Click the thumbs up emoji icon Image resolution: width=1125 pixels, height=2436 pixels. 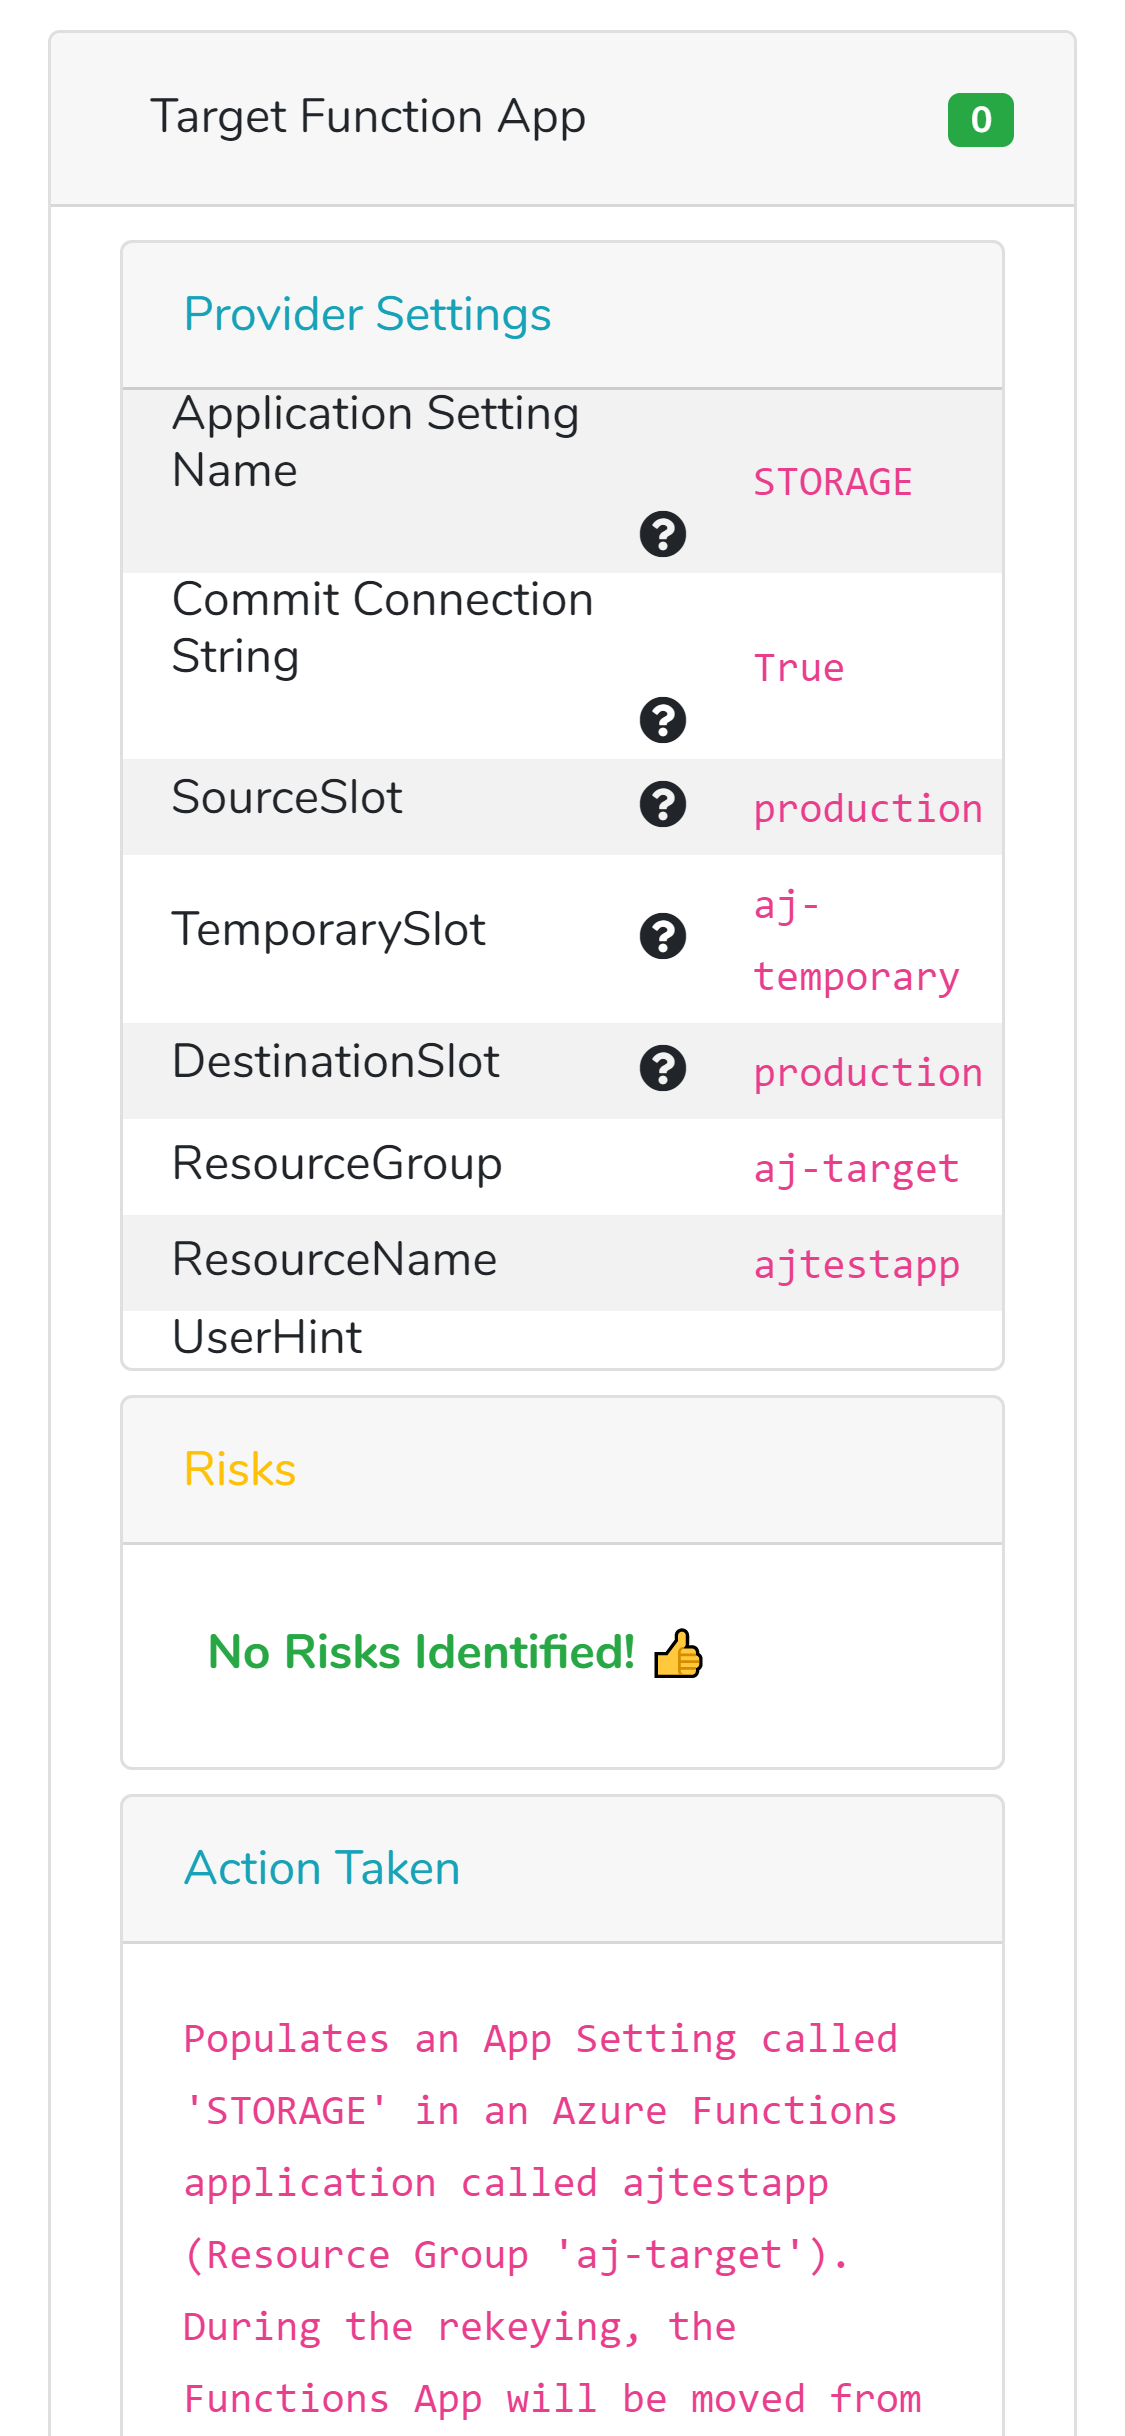(678, 1653)
